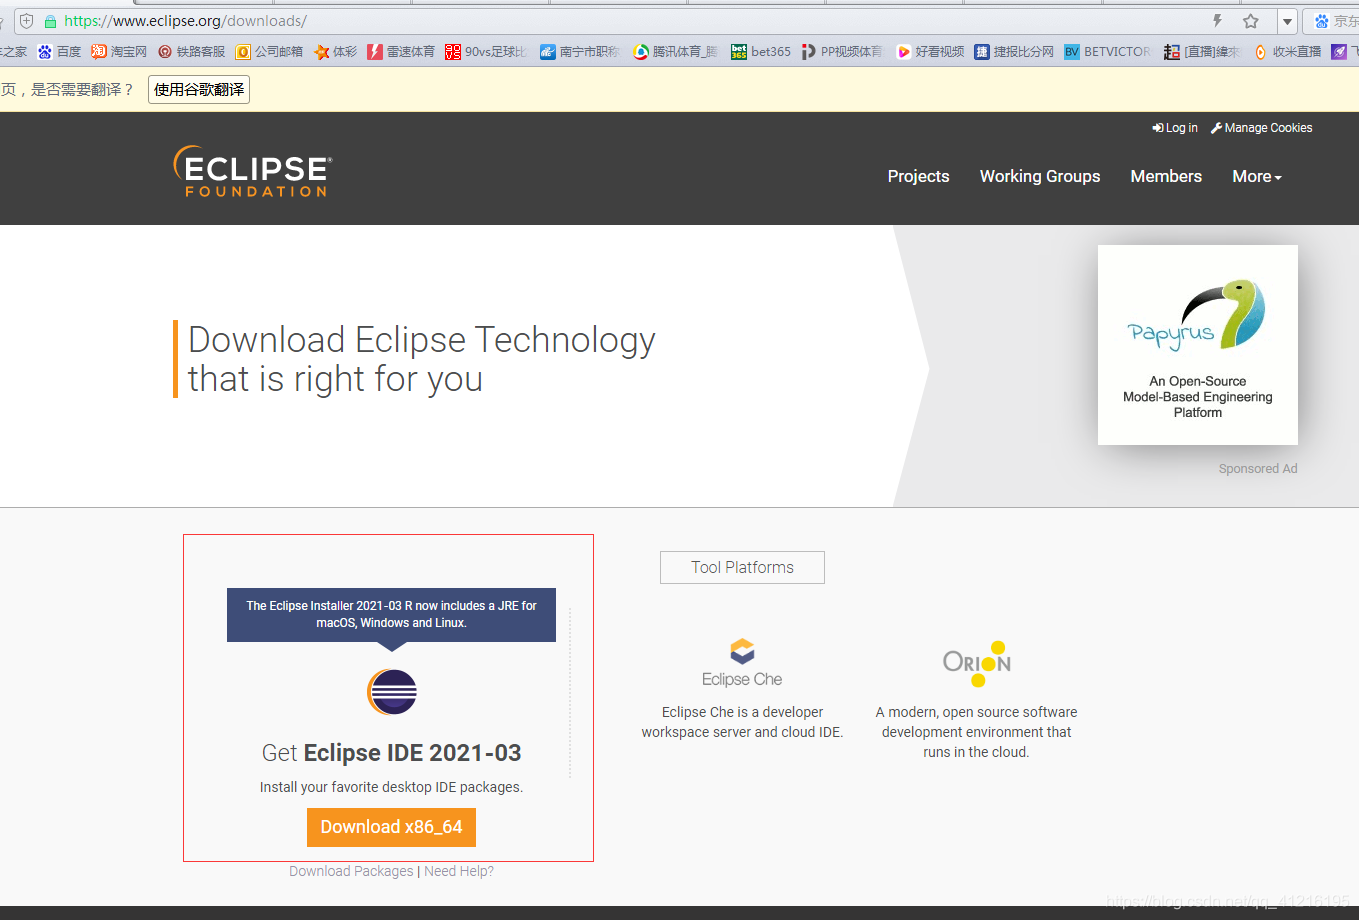Click the bookmark star icon
This screenshot has height=920, width=1359.
[1251, 21]
